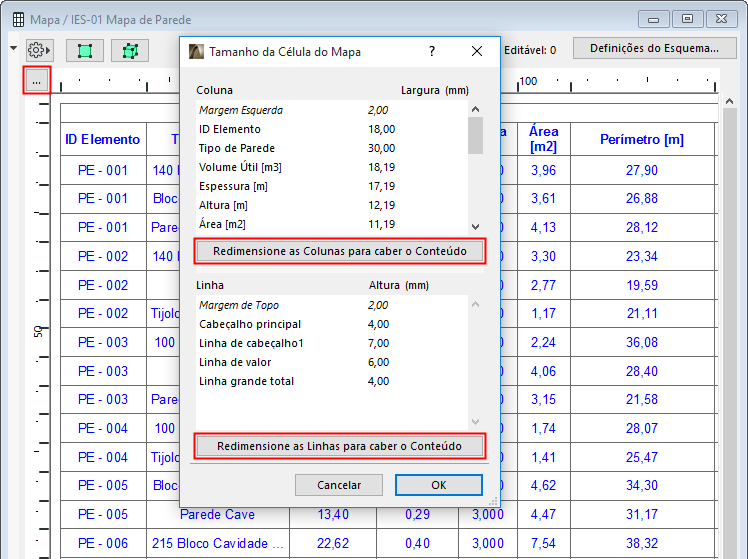Click Redimensione as Colunas para caber button

[x=340, y=251]
